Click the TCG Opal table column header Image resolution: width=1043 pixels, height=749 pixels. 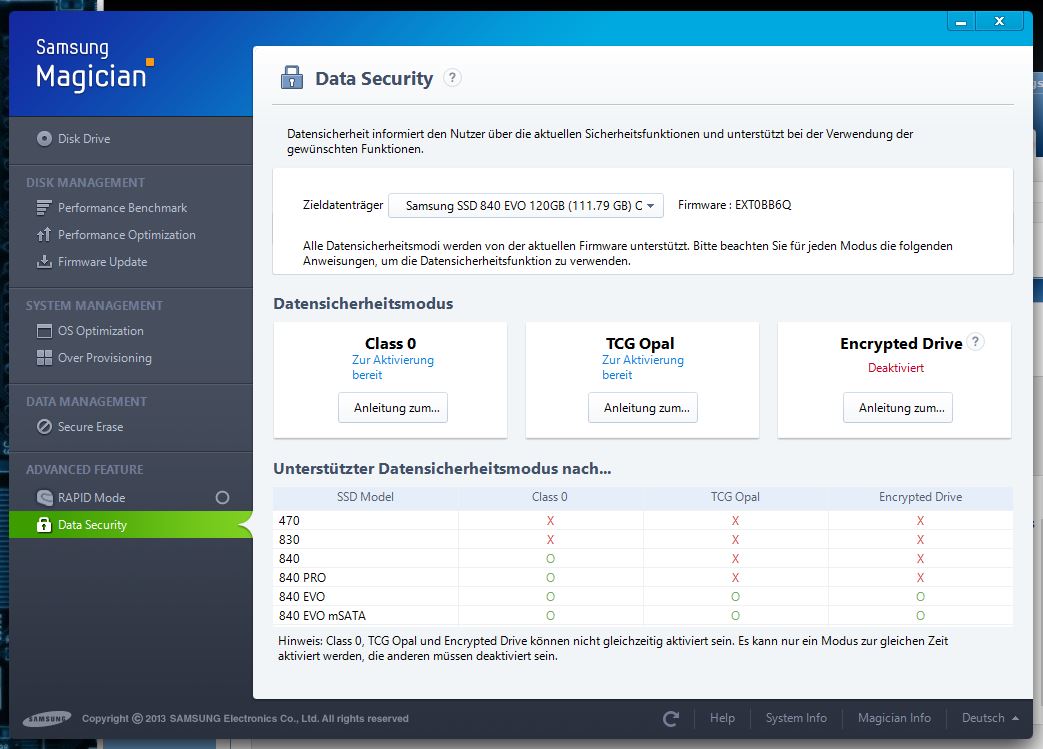[735, 497]
